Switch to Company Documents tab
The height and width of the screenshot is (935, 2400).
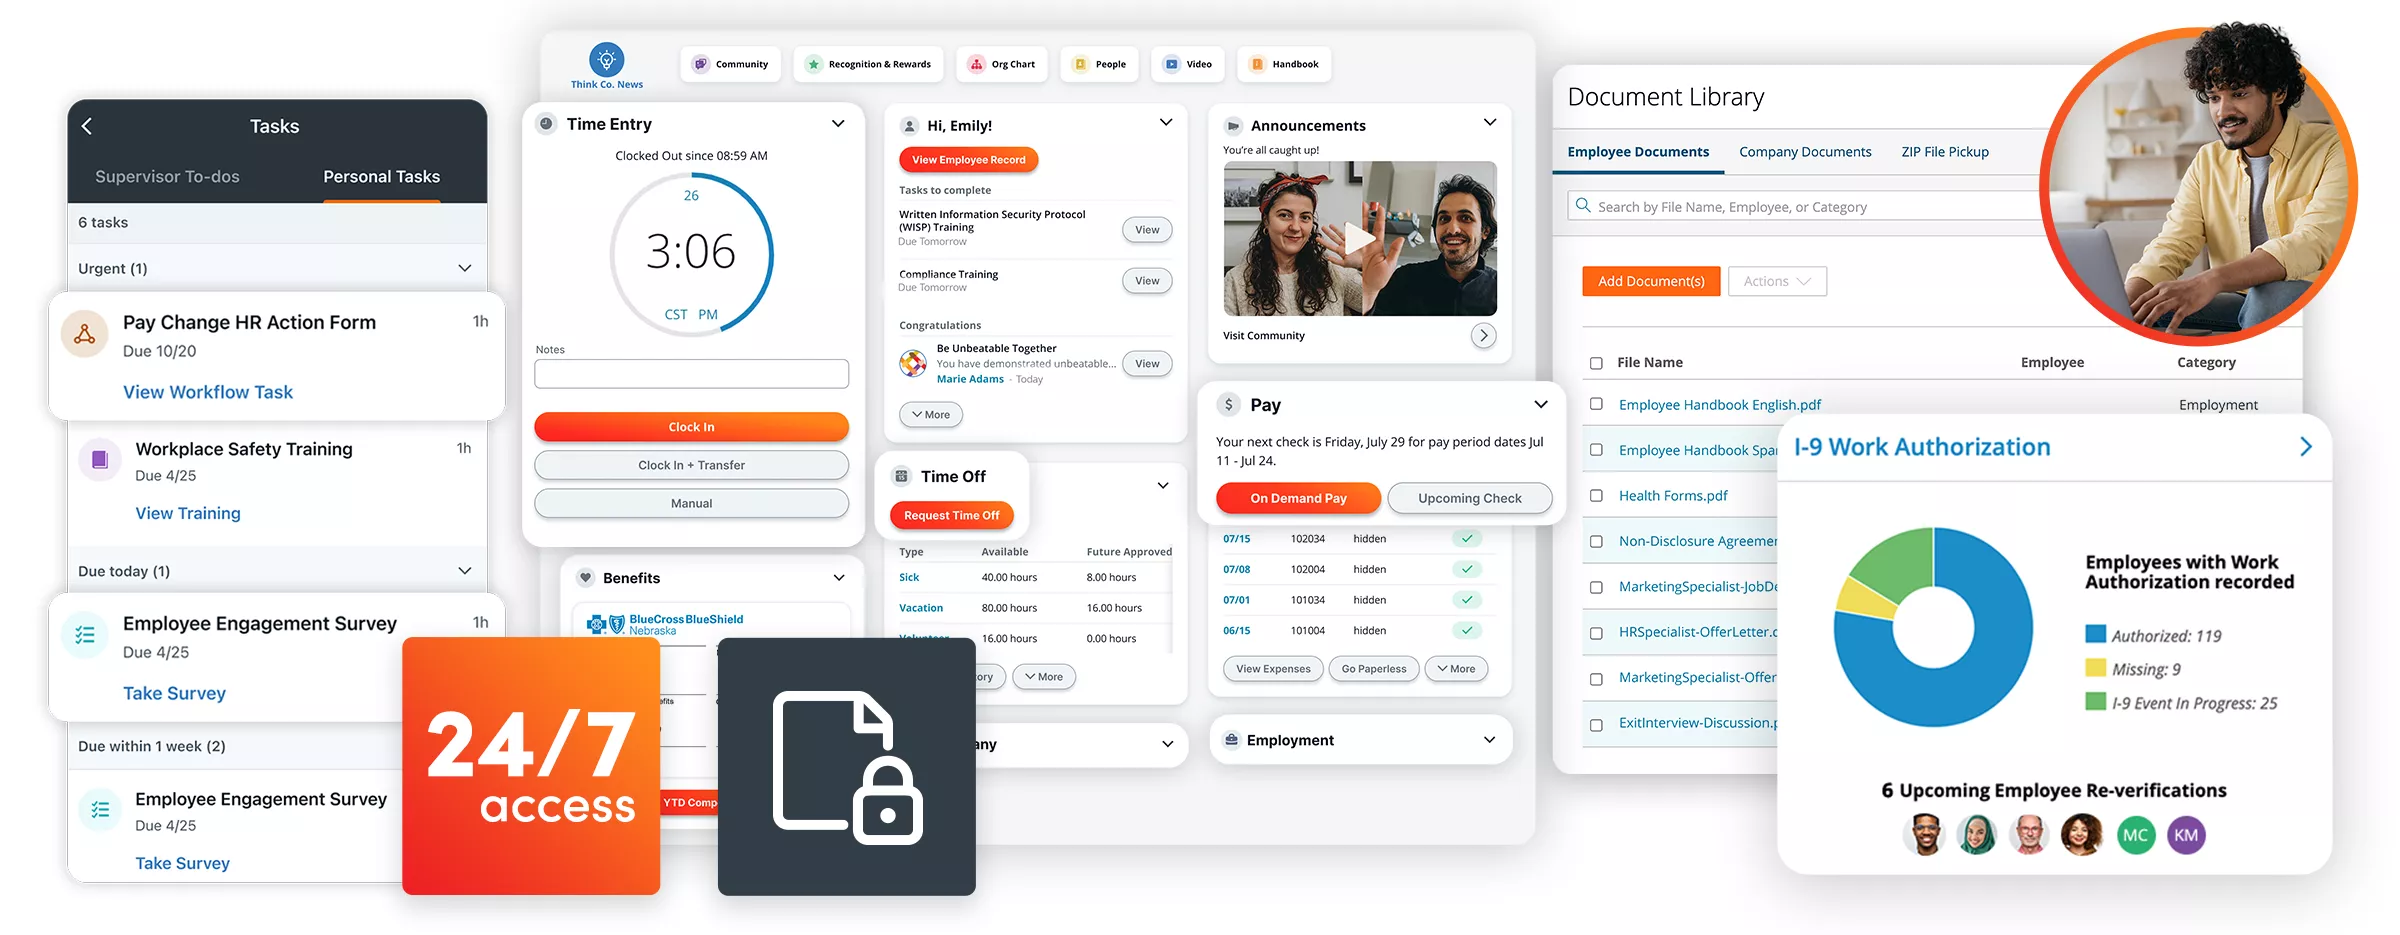1804,152
